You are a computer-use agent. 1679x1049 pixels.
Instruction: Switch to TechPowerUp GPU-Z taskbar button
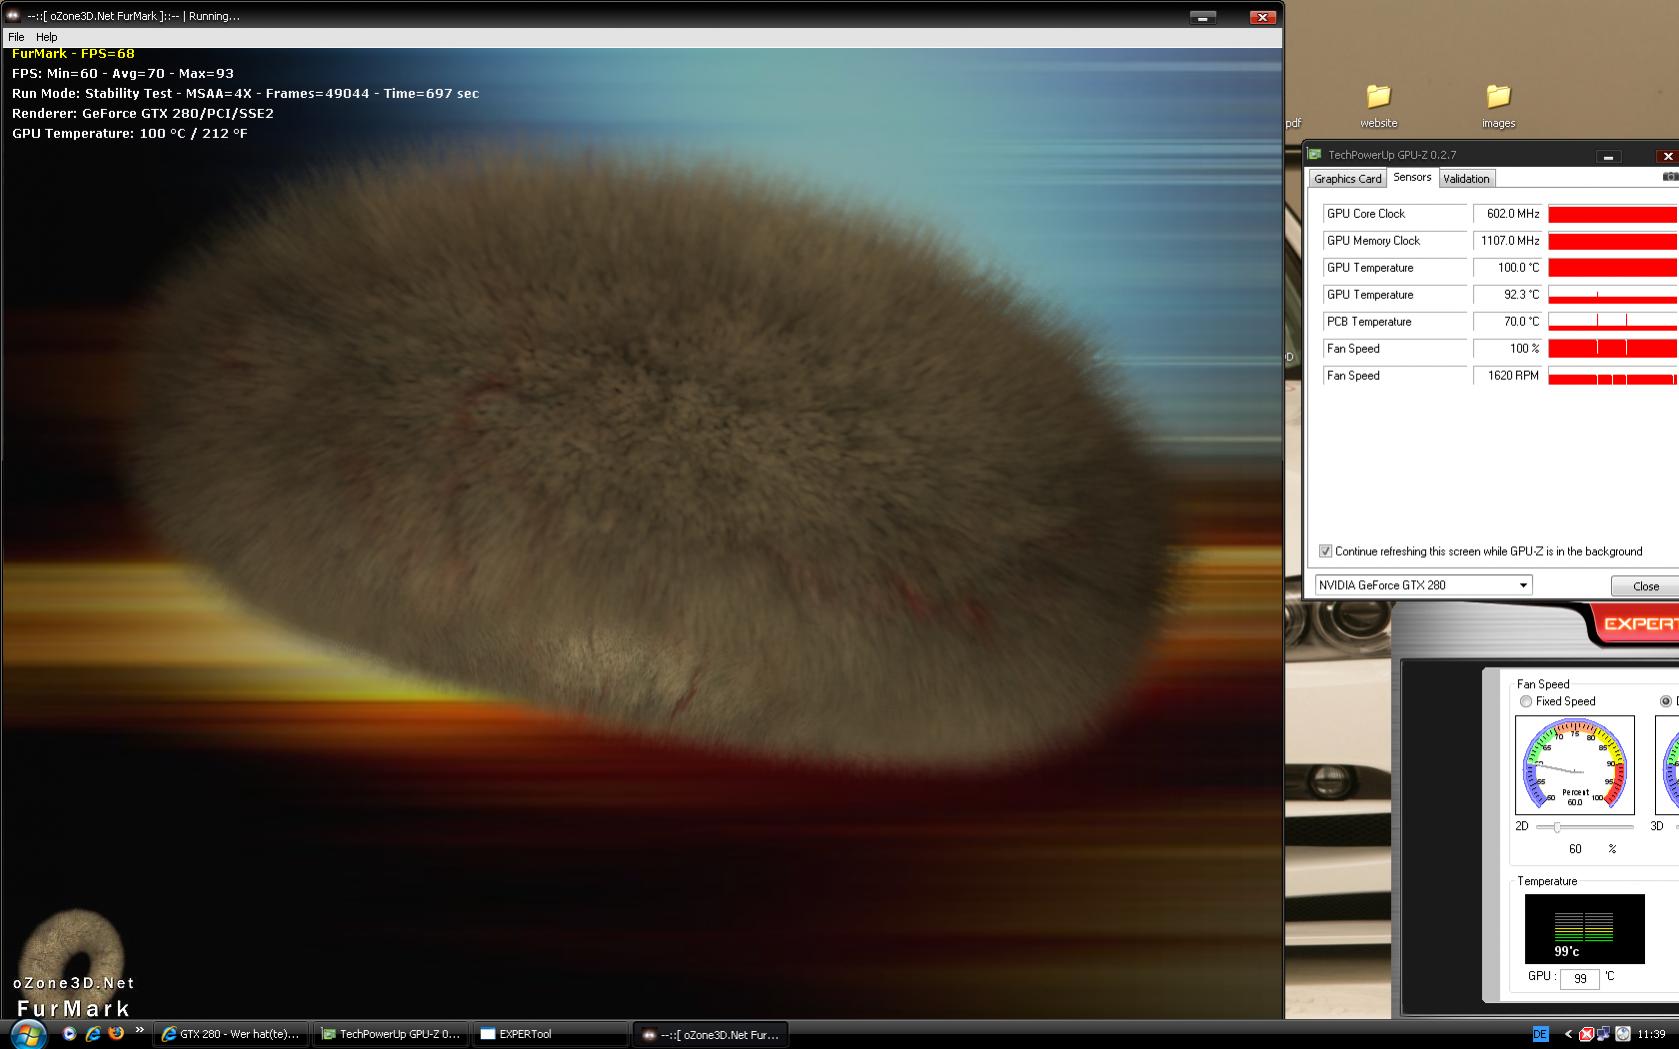390,1034
